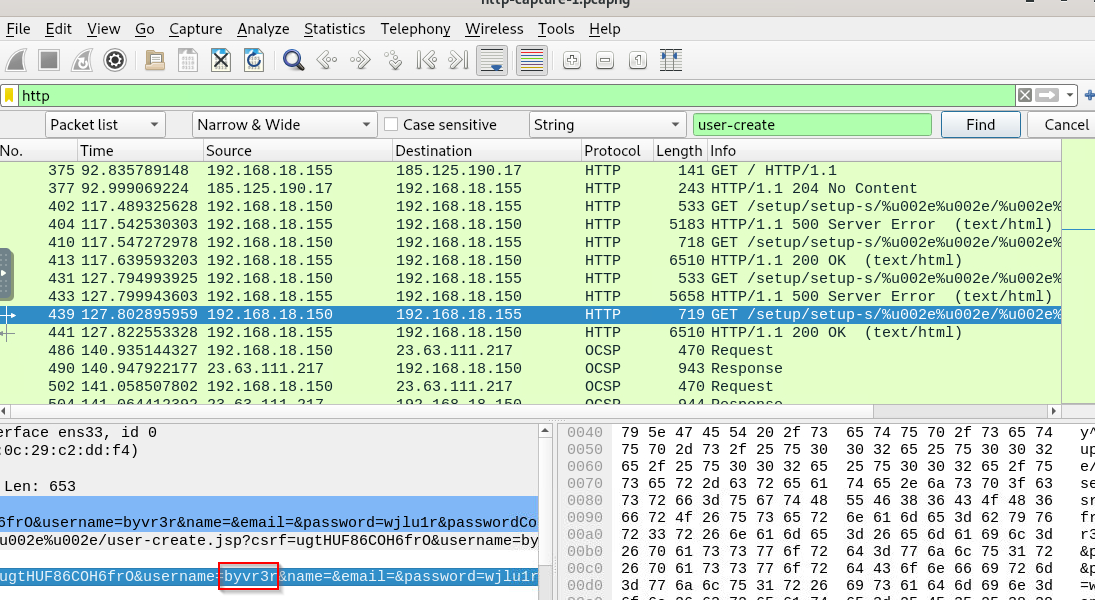Go forward in packet history
Viewport: 1095px width, 600px height.
pos(360,61)
